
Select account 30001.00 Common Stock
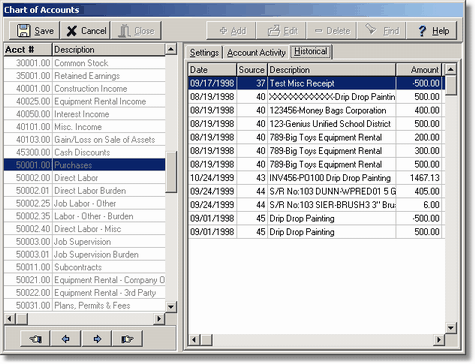pos(85,63)
